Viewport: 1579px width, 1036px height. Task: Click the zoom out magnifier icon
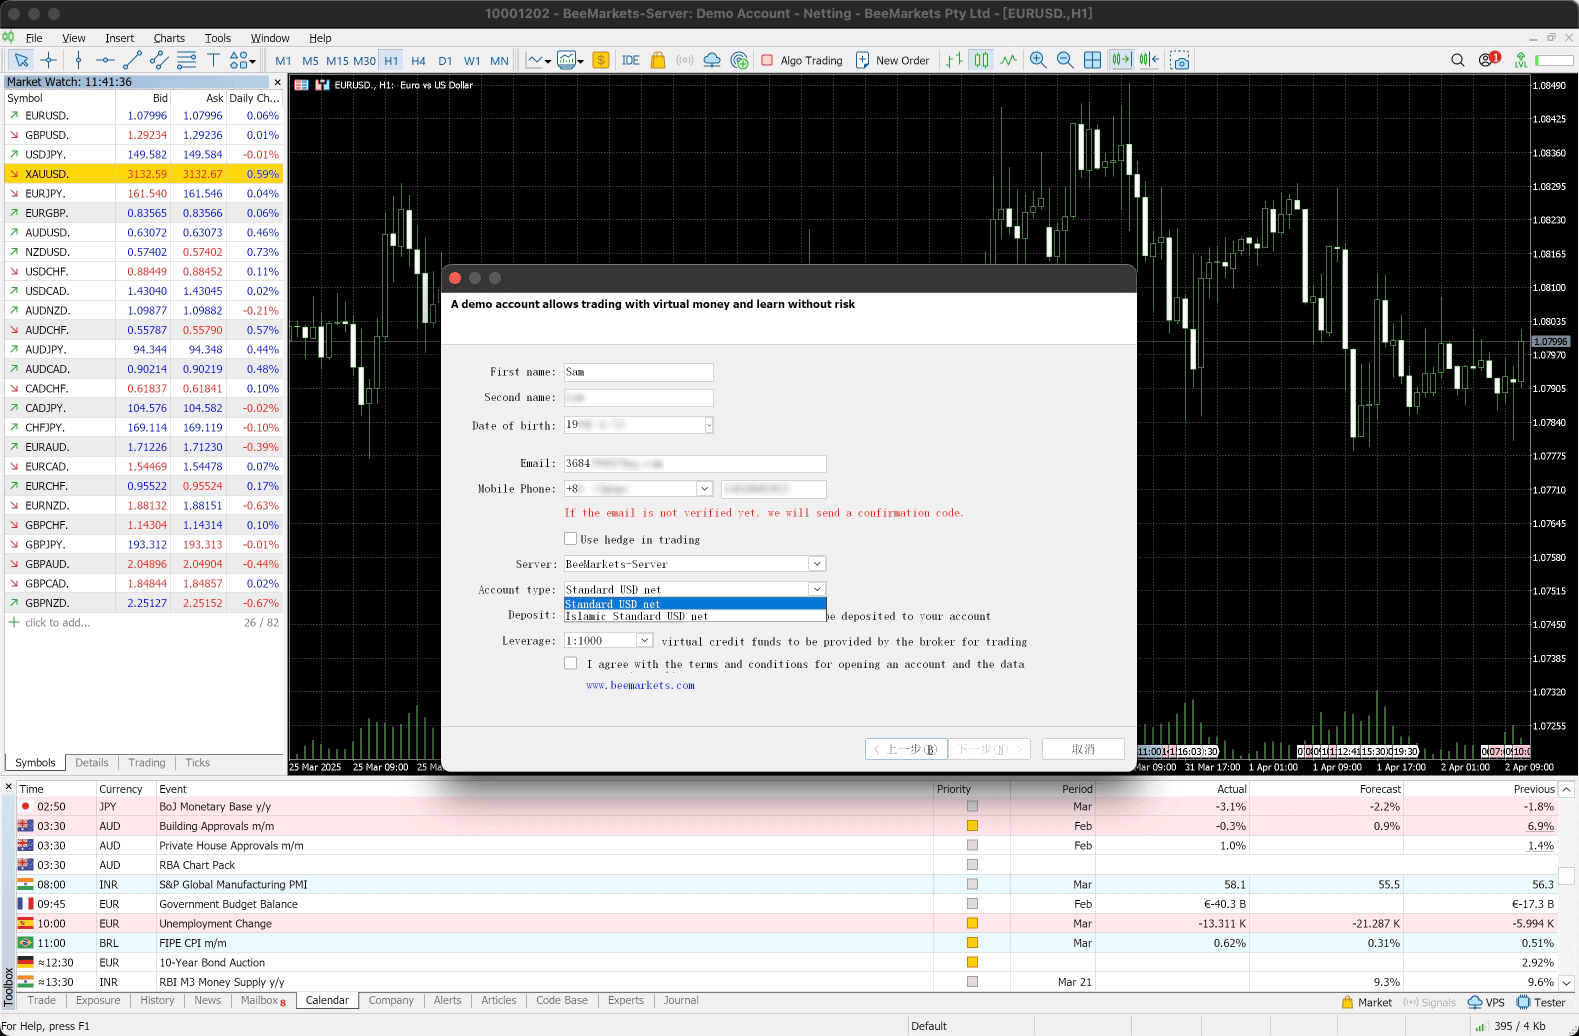[x=1065, y=60]
